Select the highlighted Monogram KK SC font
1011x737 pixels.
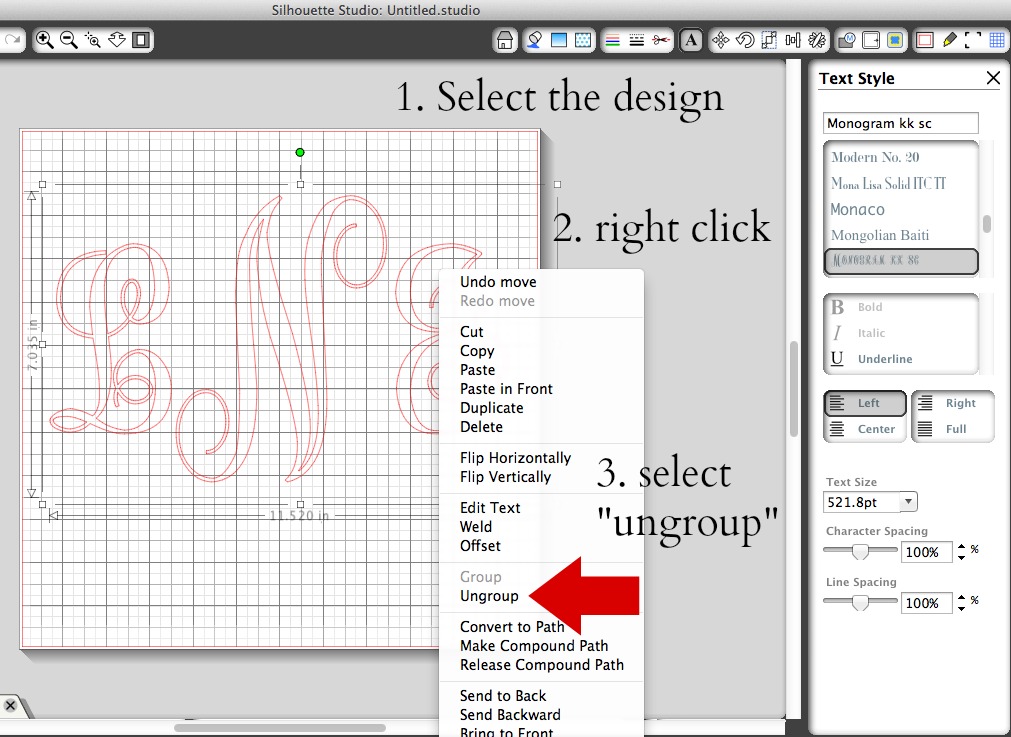[x=901, y=261]
